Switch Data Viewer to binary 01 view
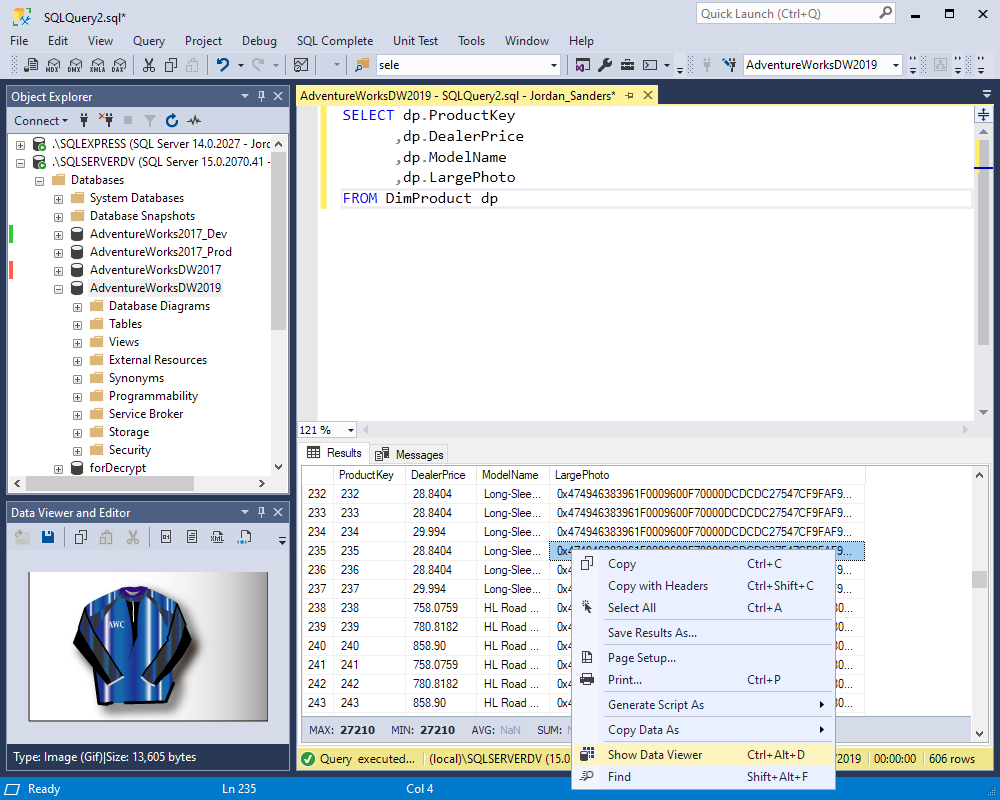The width and height of the screenshot is (1000, 800). pyautogui.click(x=165, y=537)
